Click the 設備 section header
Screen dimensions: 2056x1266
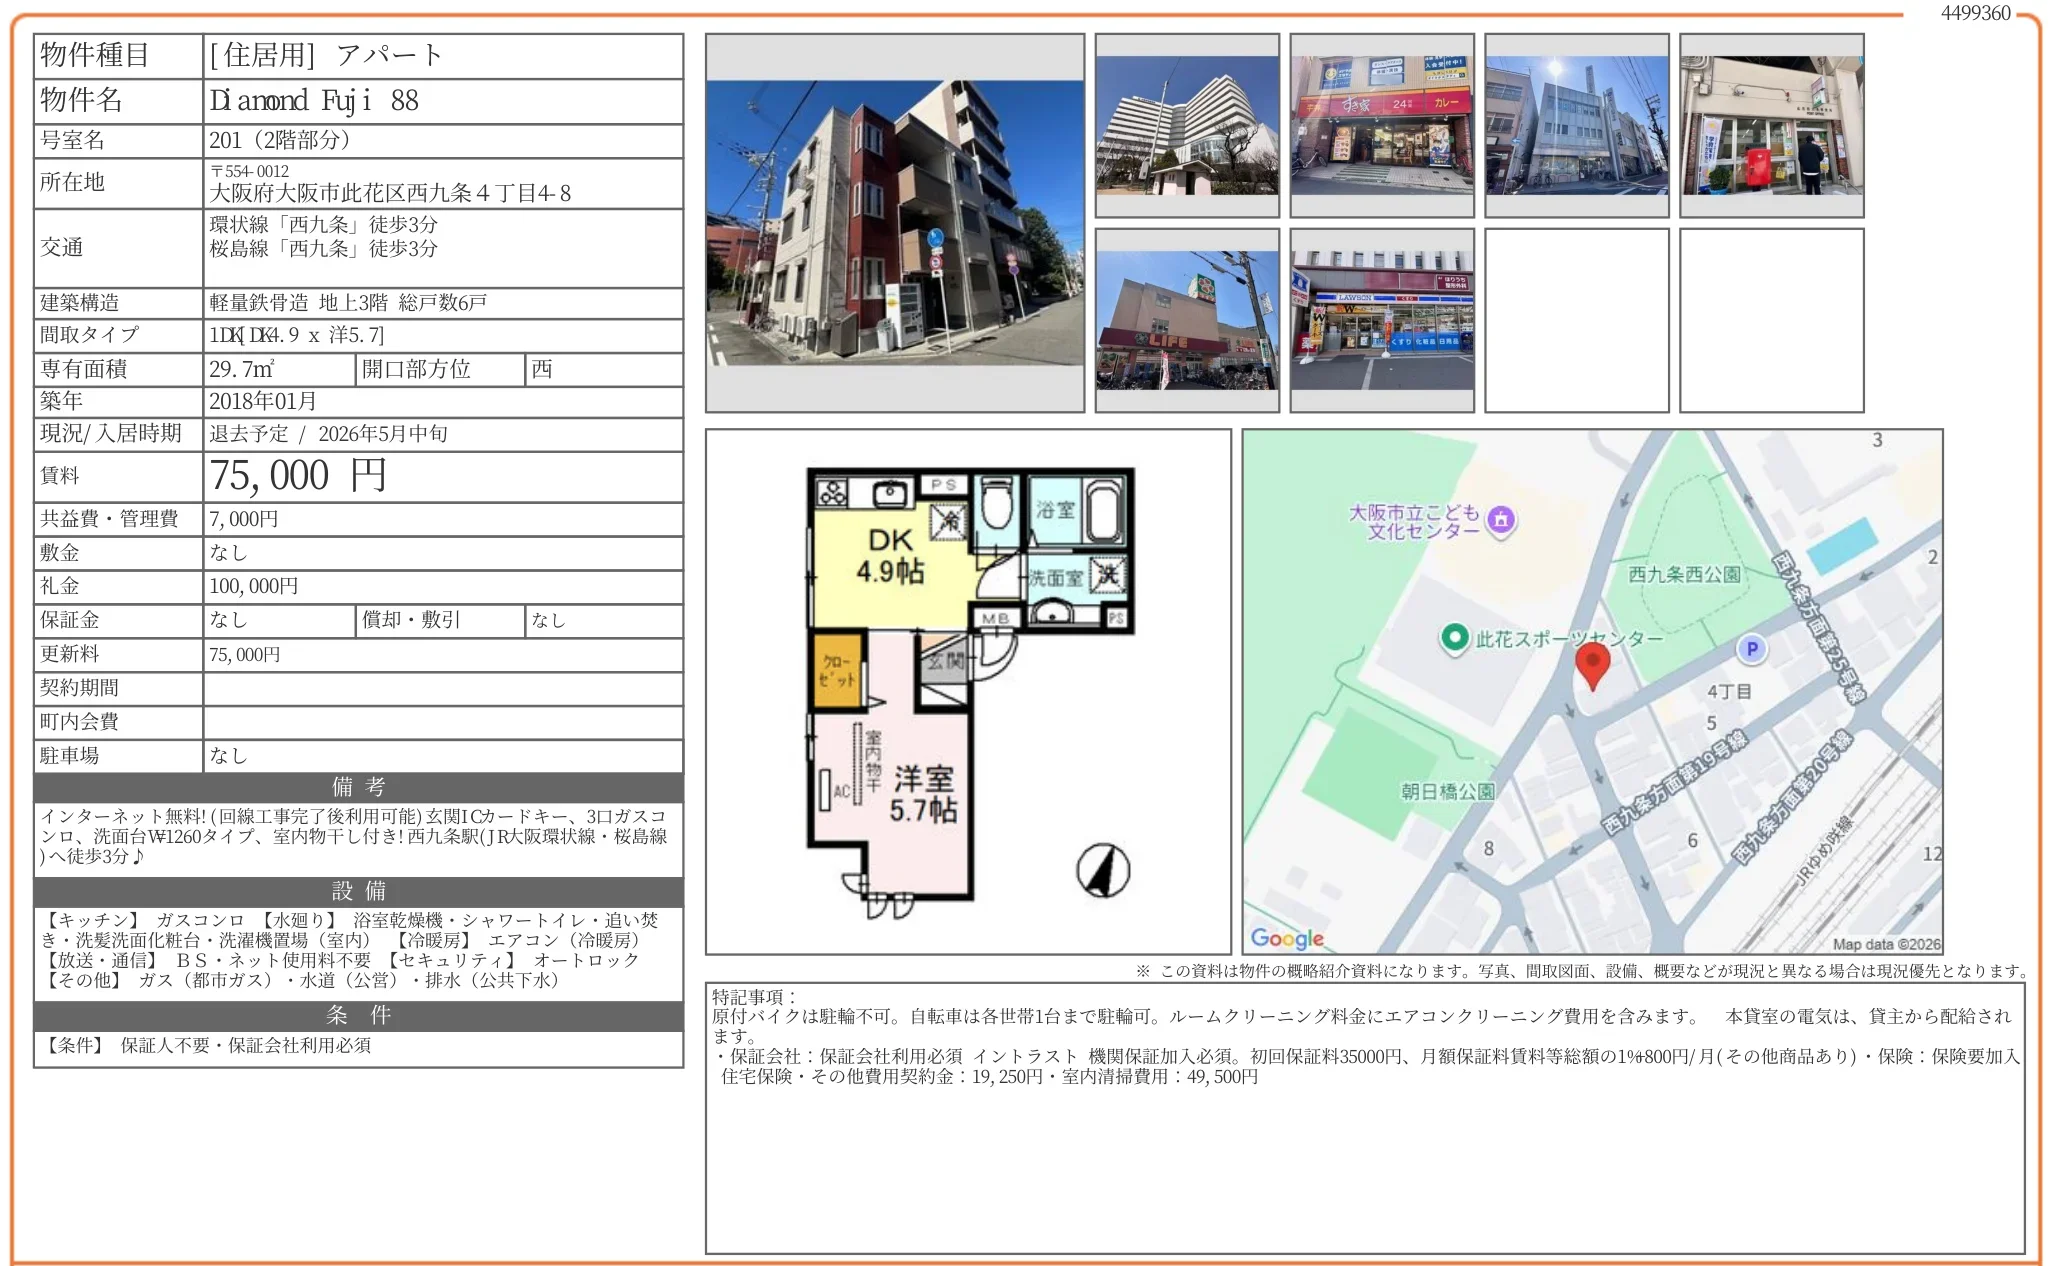click(x=358, y=891)
